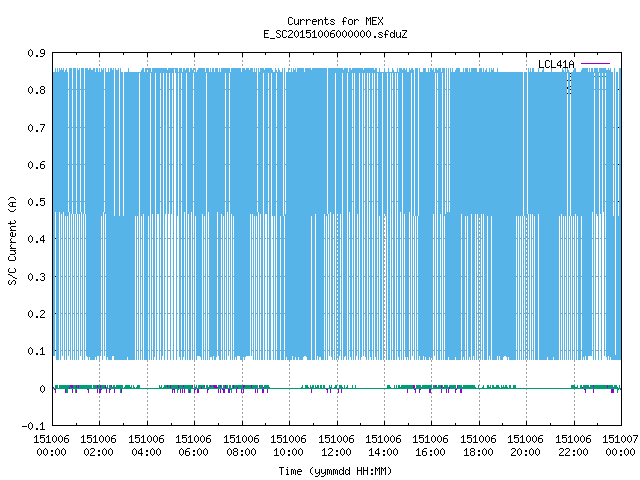Click the 151006 06:00 x-axis tick label
Screen dimensions: 640x480
(x=193, y=446)
